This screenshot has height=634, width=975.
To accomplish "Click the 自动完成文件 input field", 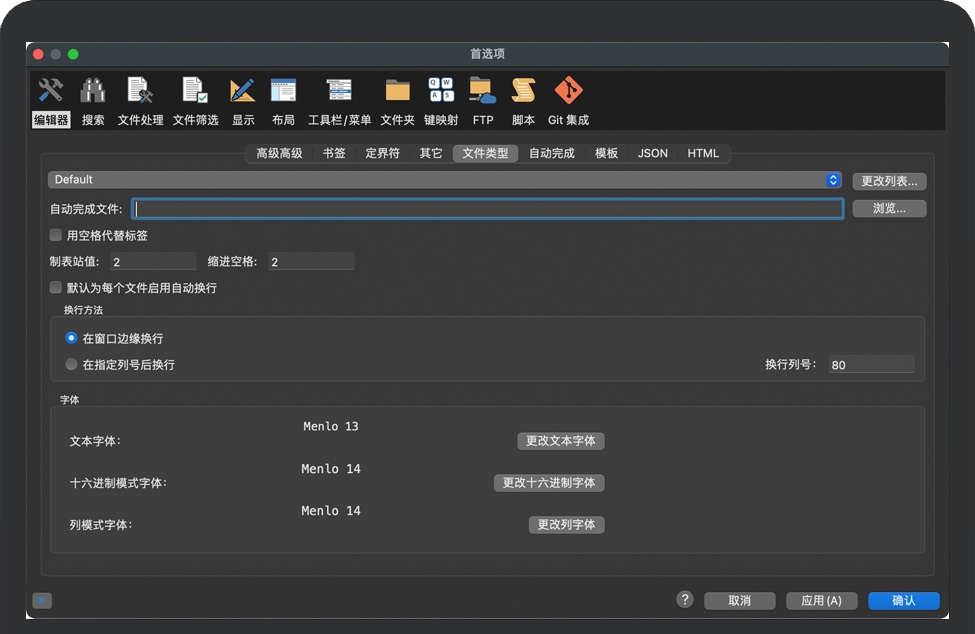I will pos(488,209).
